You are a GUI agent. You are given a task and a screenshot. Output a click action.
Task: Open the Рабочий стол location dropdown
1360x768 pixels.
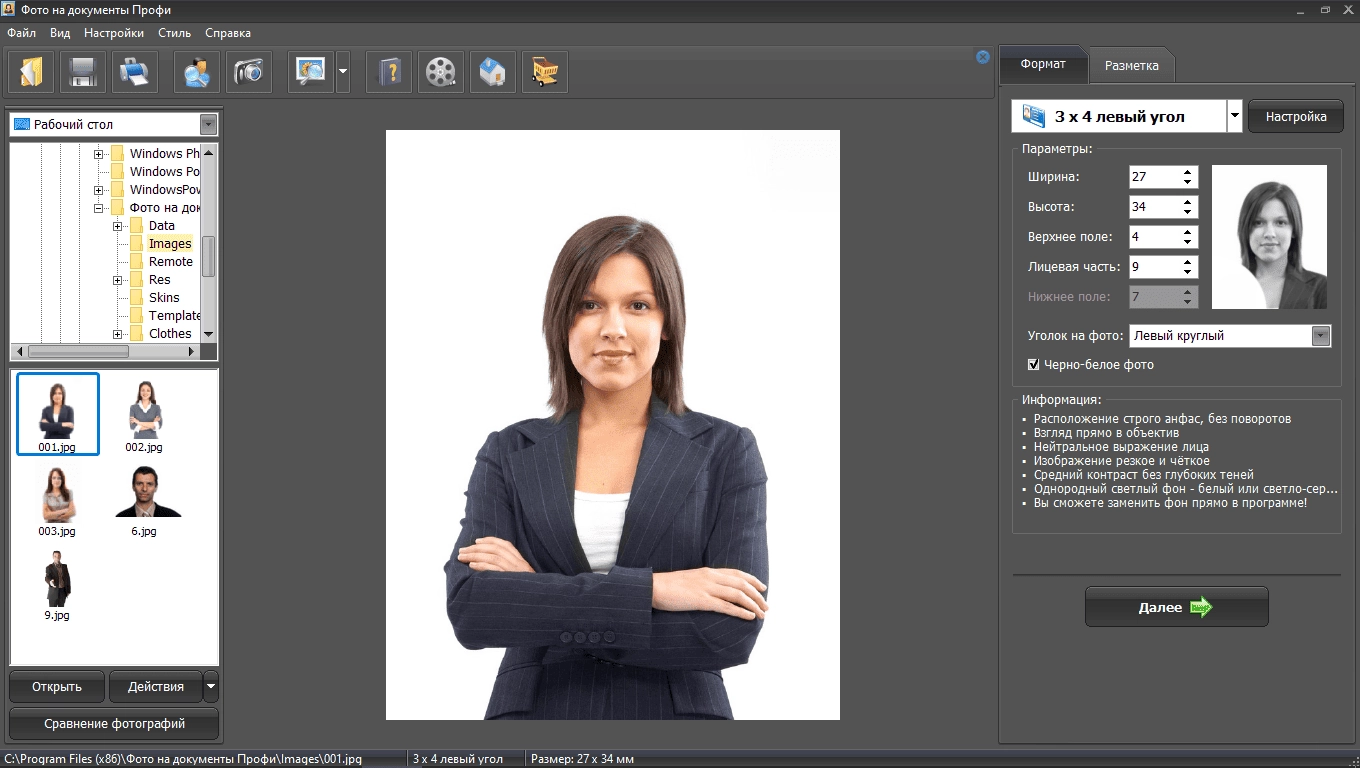(x=208, y=125)
